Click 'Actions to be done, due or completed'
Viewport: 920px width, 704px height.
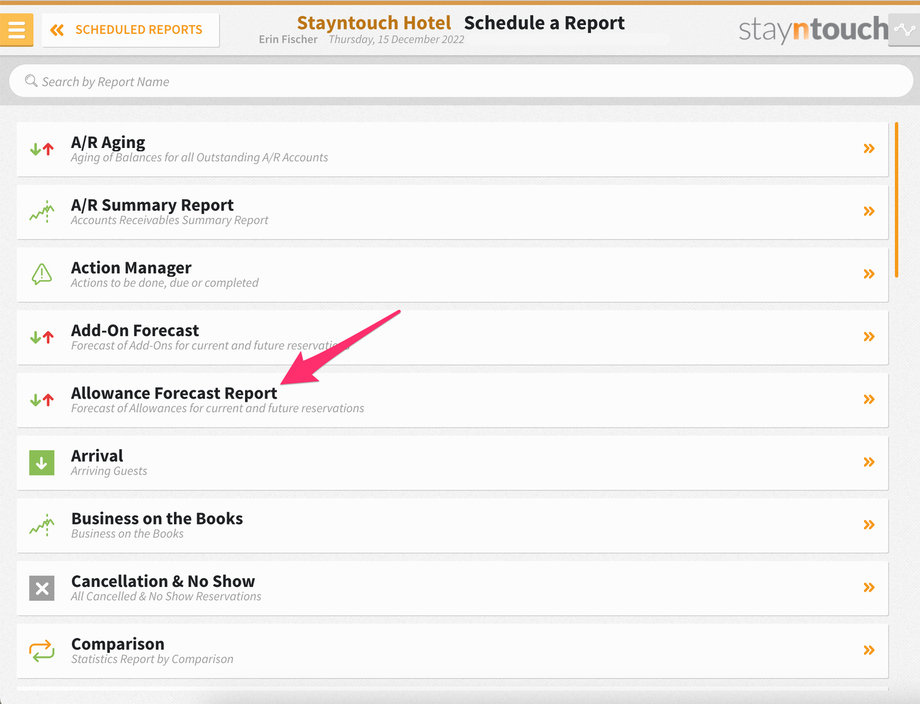pos(165,283)
